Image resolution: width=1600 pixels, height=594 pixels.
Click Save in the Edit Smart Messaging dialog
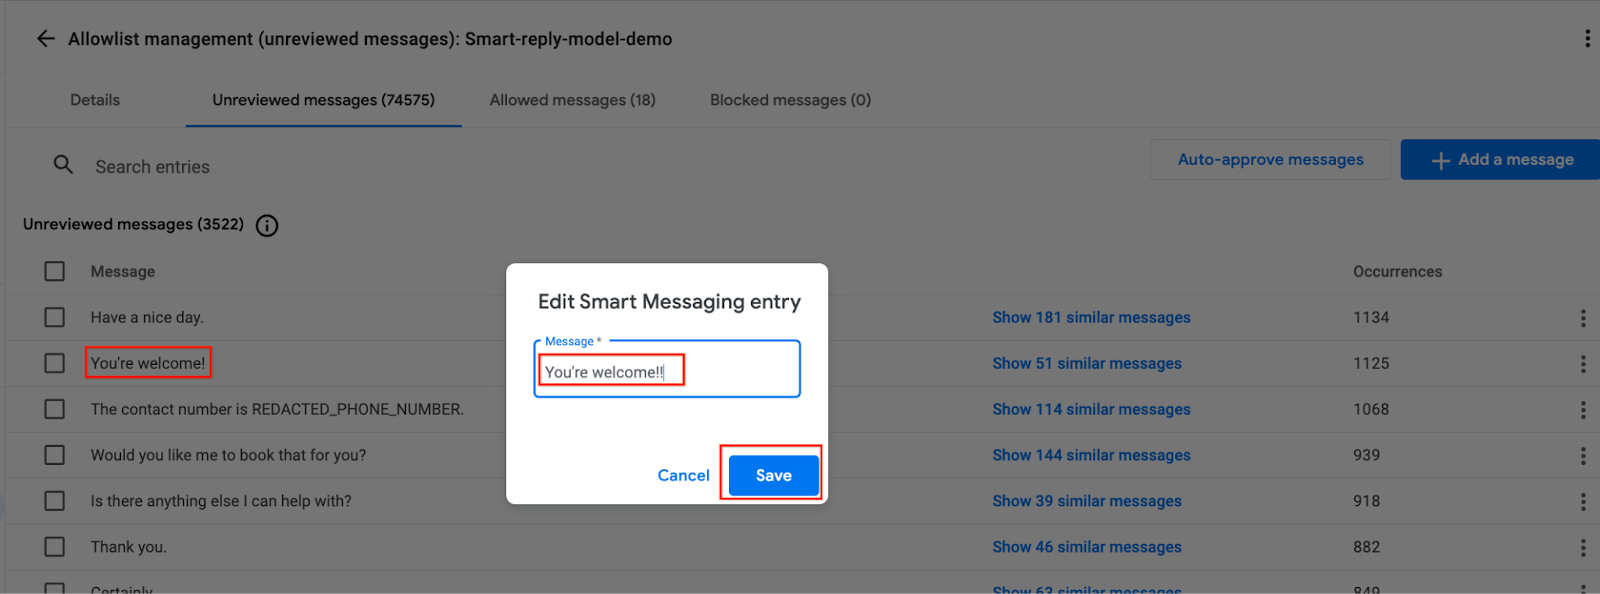coord(774,476)
